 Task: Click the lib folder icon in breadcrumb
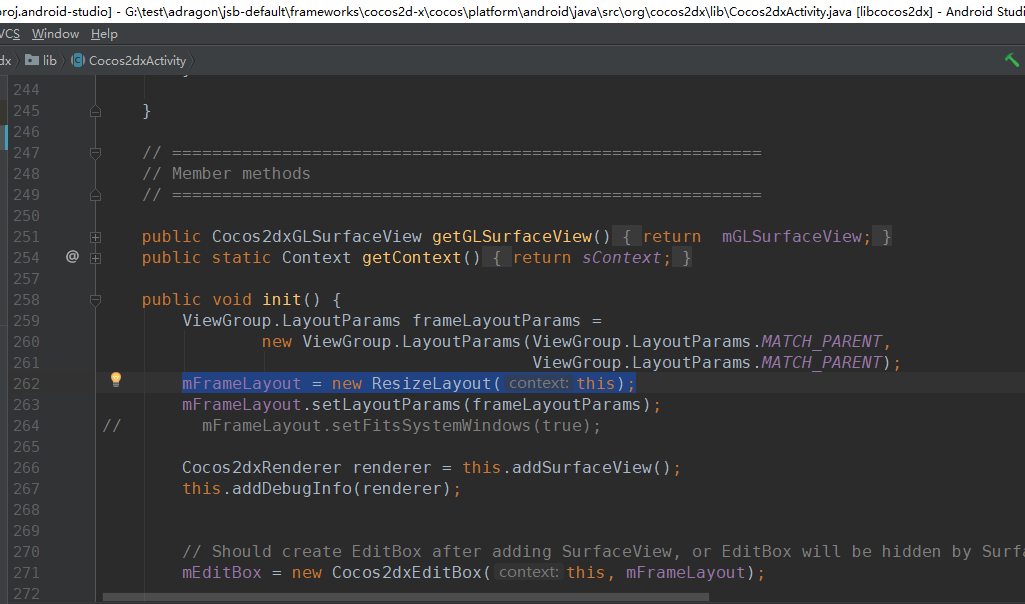31,60
